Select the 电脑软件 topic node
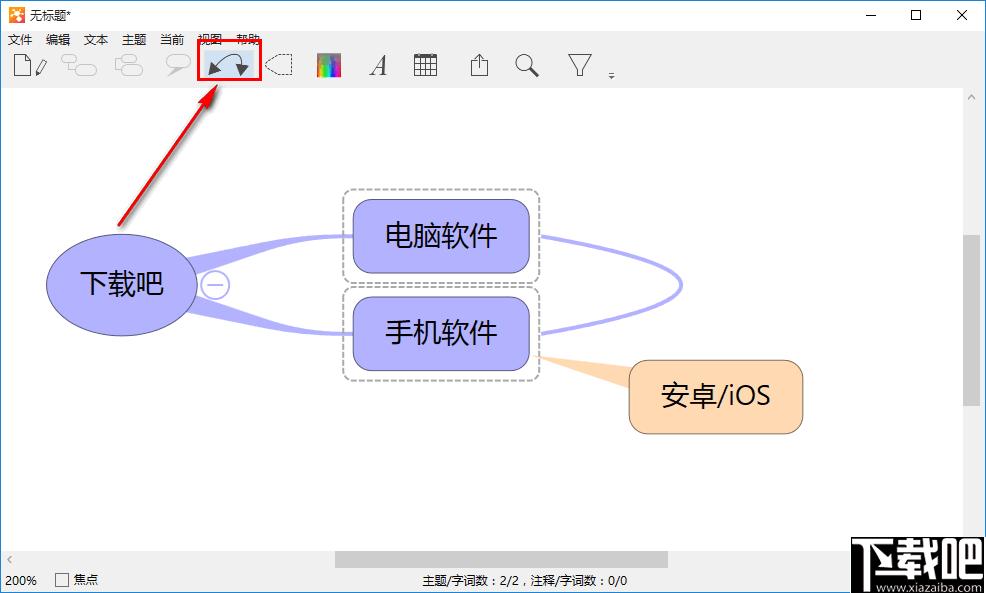This screenshot has height=593, width=986. tap(441, 236)
